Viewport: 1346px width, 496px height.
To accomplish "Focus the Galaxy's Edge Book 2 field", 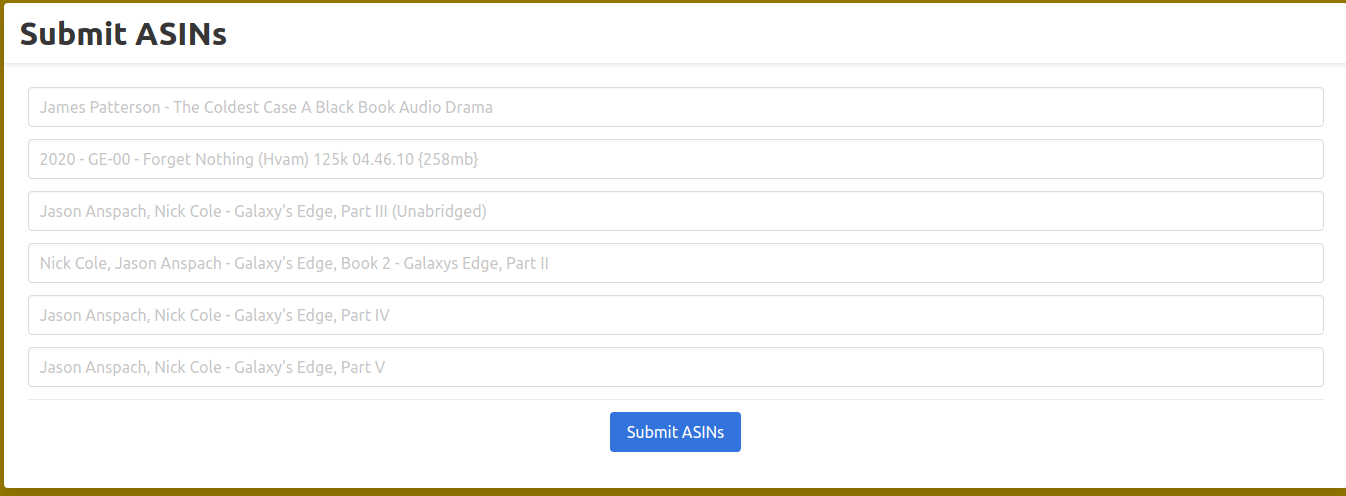I will coord(676,263).
